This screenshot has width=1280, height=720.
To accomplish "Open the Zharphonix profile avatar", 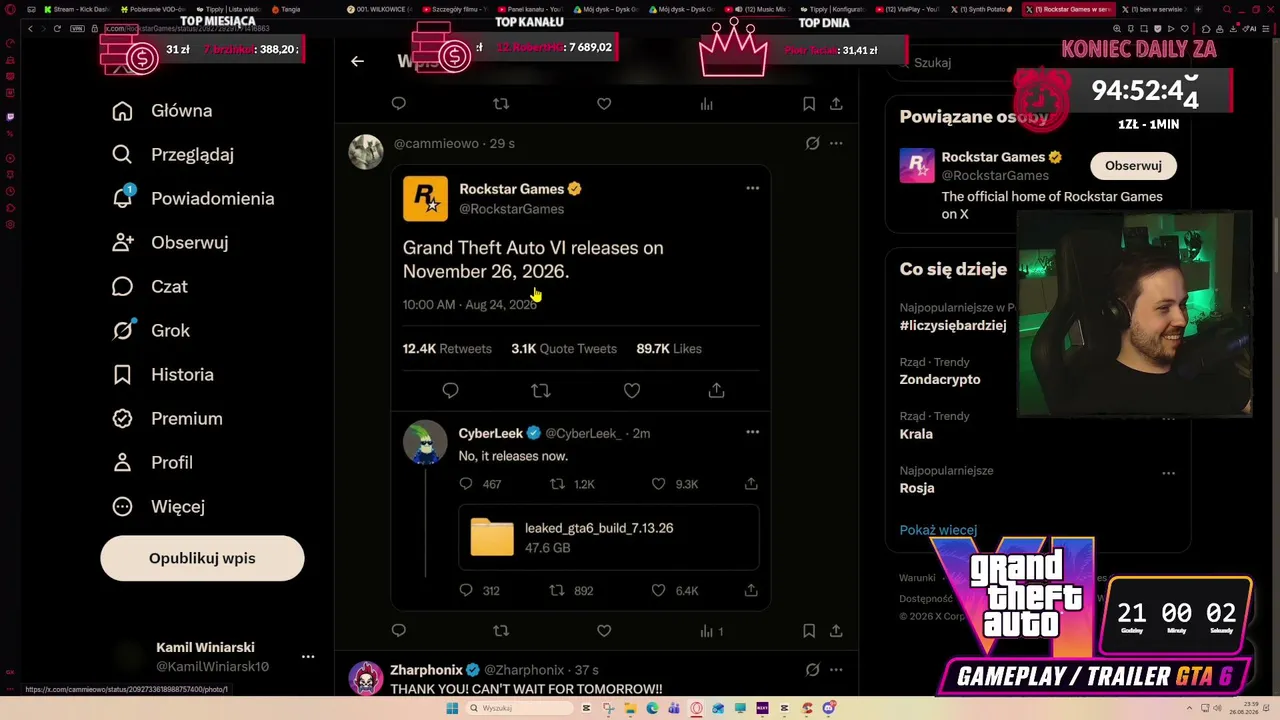I will tap(366, 678).
